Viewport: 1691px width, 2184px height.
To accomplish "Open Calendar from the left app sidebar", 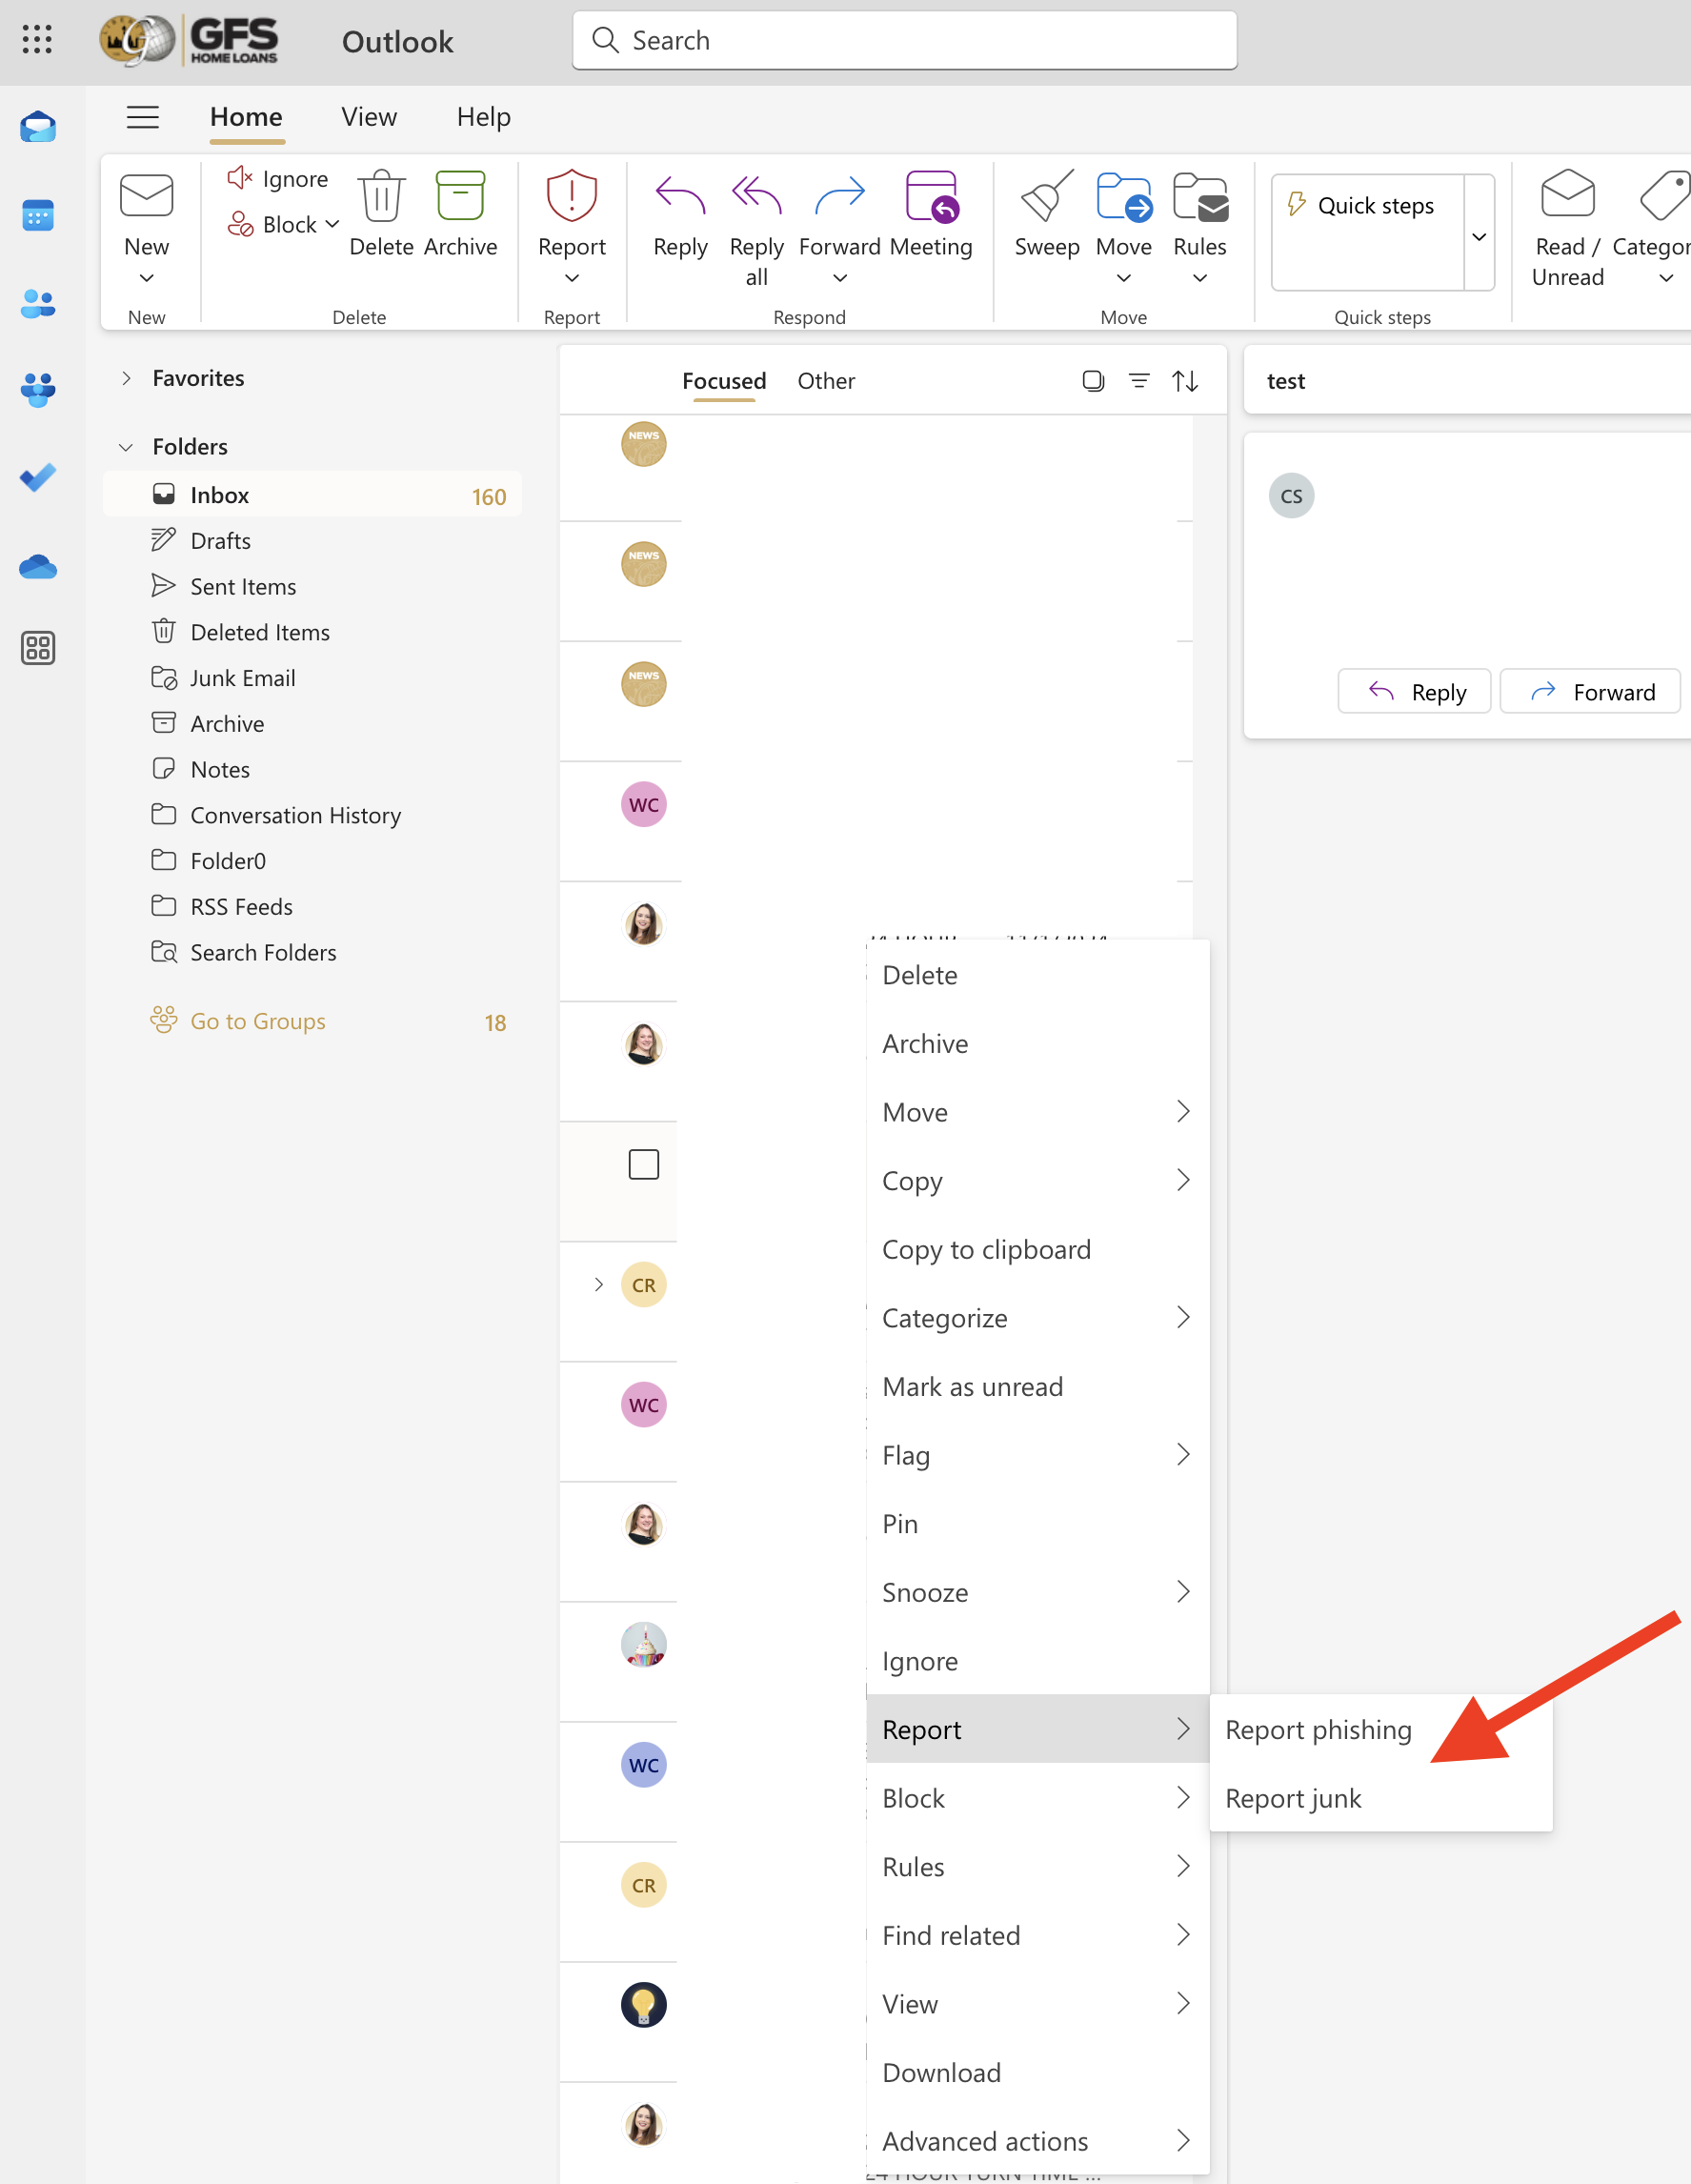I will [x=38, y=215].
